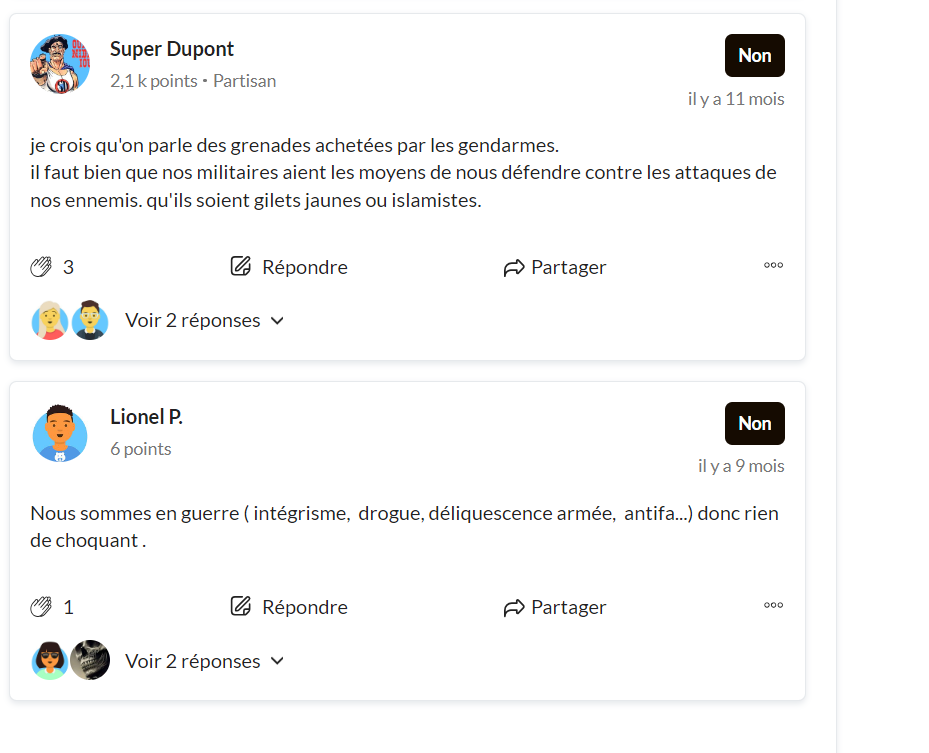
Task: Open the Super Dupont username link
Action: click(172, 49)
